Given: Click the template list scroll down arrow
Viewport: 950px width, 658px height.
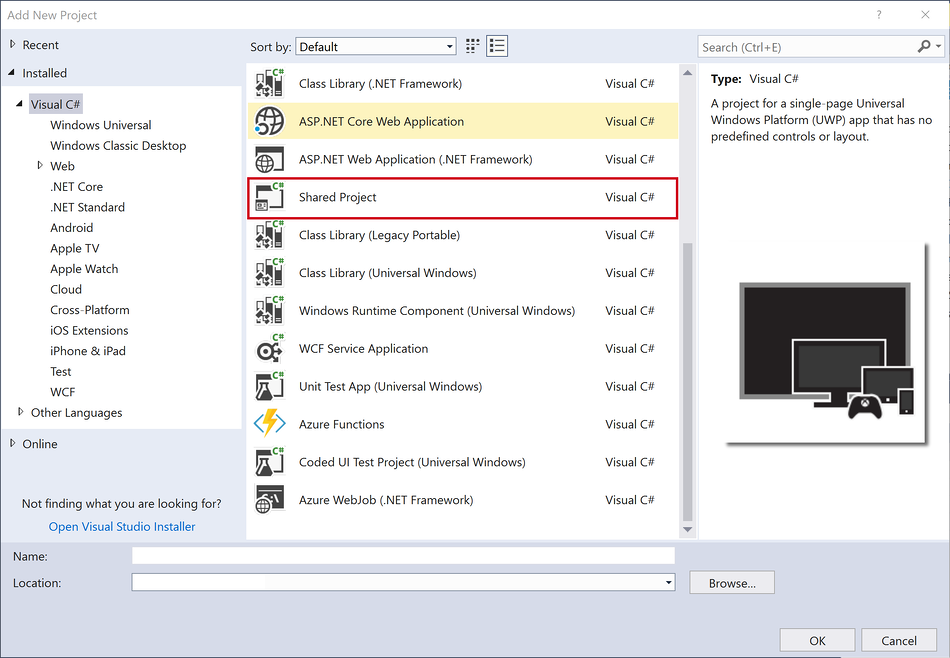Looking at the screenshot, I should (x=687, y=530).
